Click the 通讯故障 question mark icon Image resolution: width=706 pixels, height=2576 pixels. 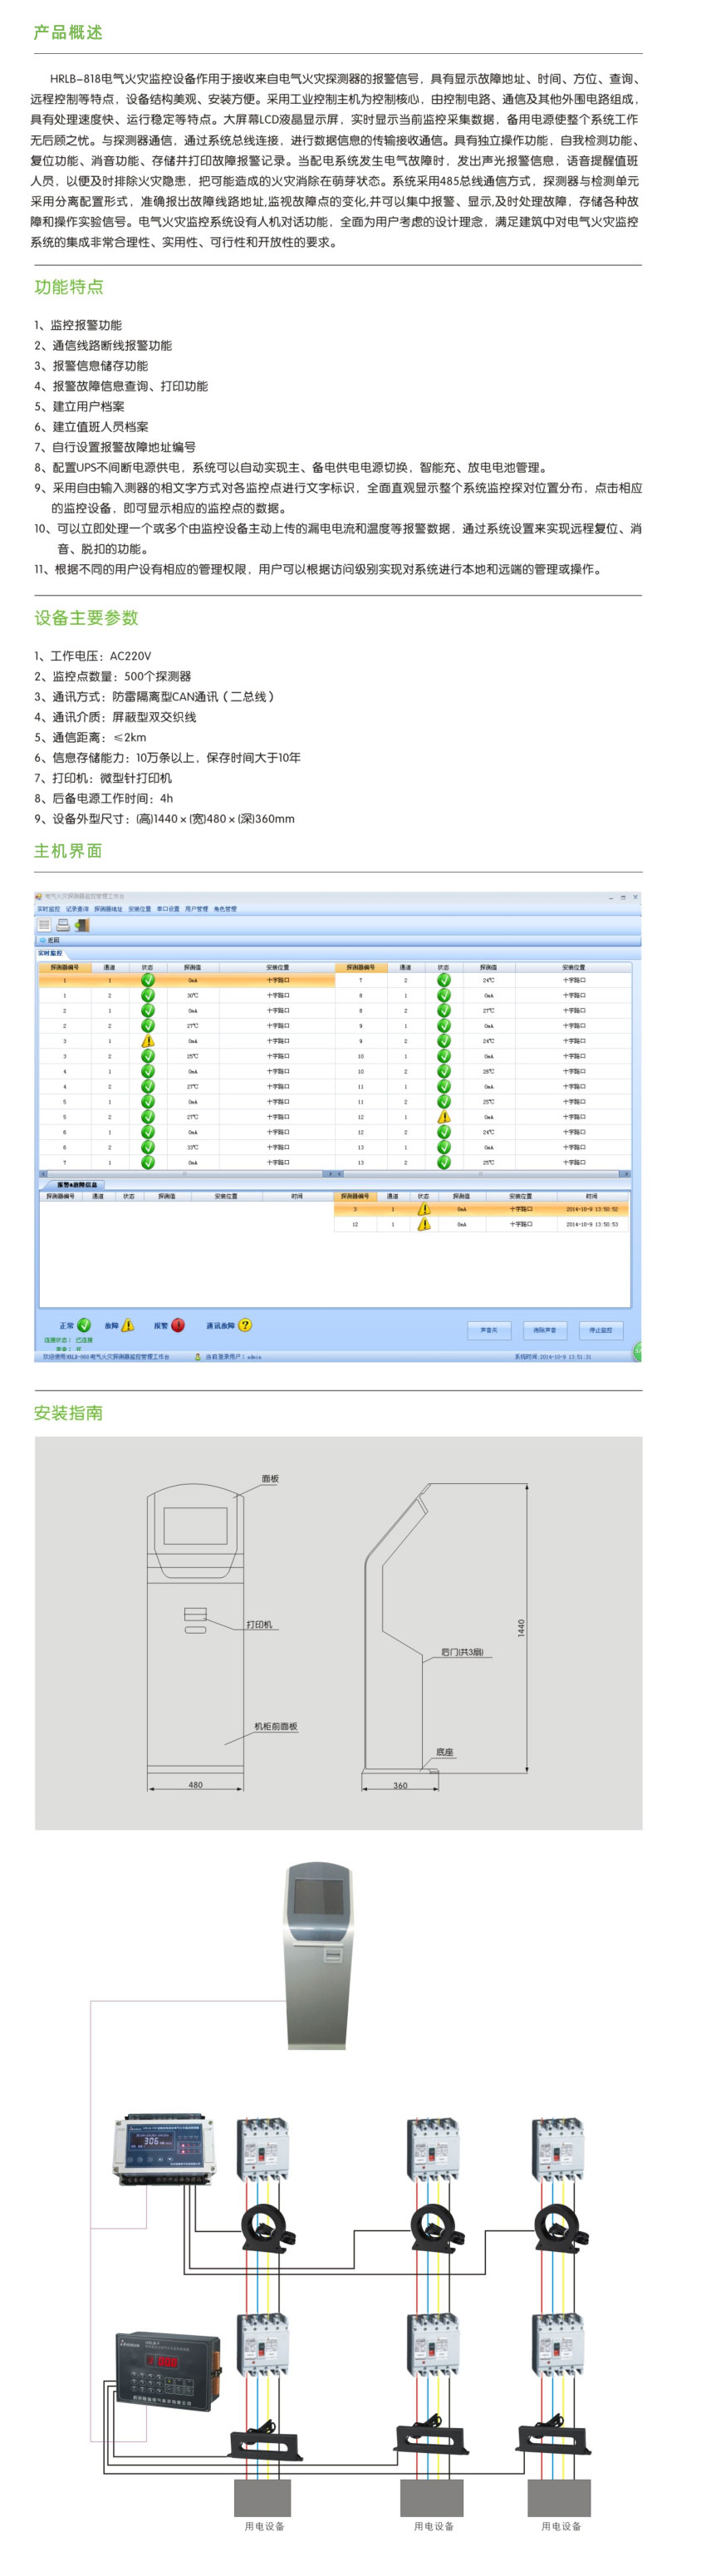point(245,1325)
